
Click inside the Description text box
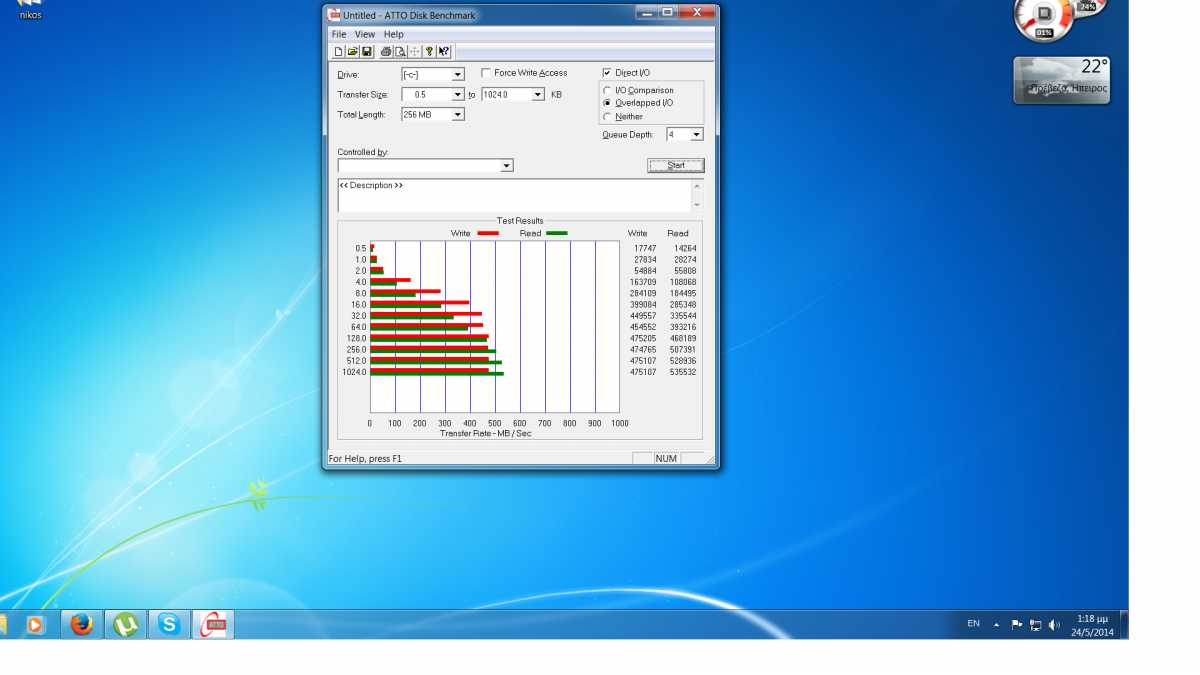514,195
